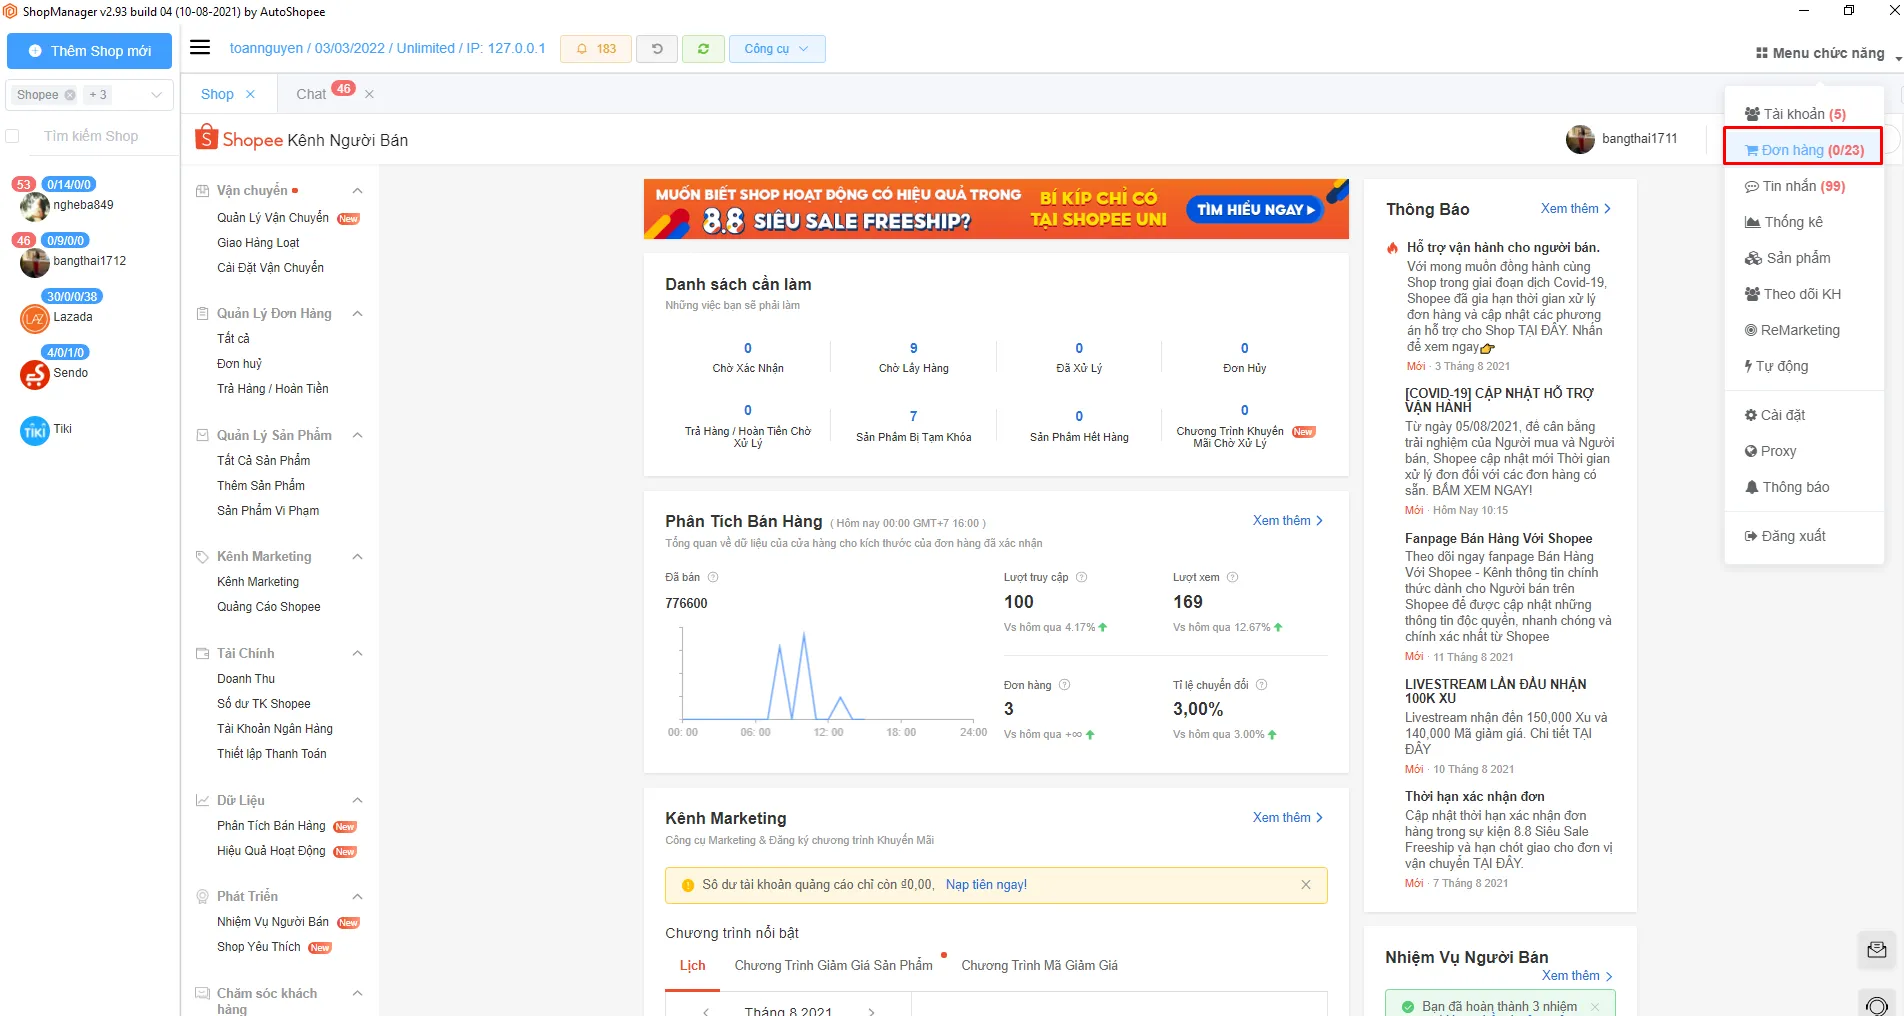This screenshot has height=1016, width=1904.
Task: Click the Shopee logo
Action: coord(239,139)
